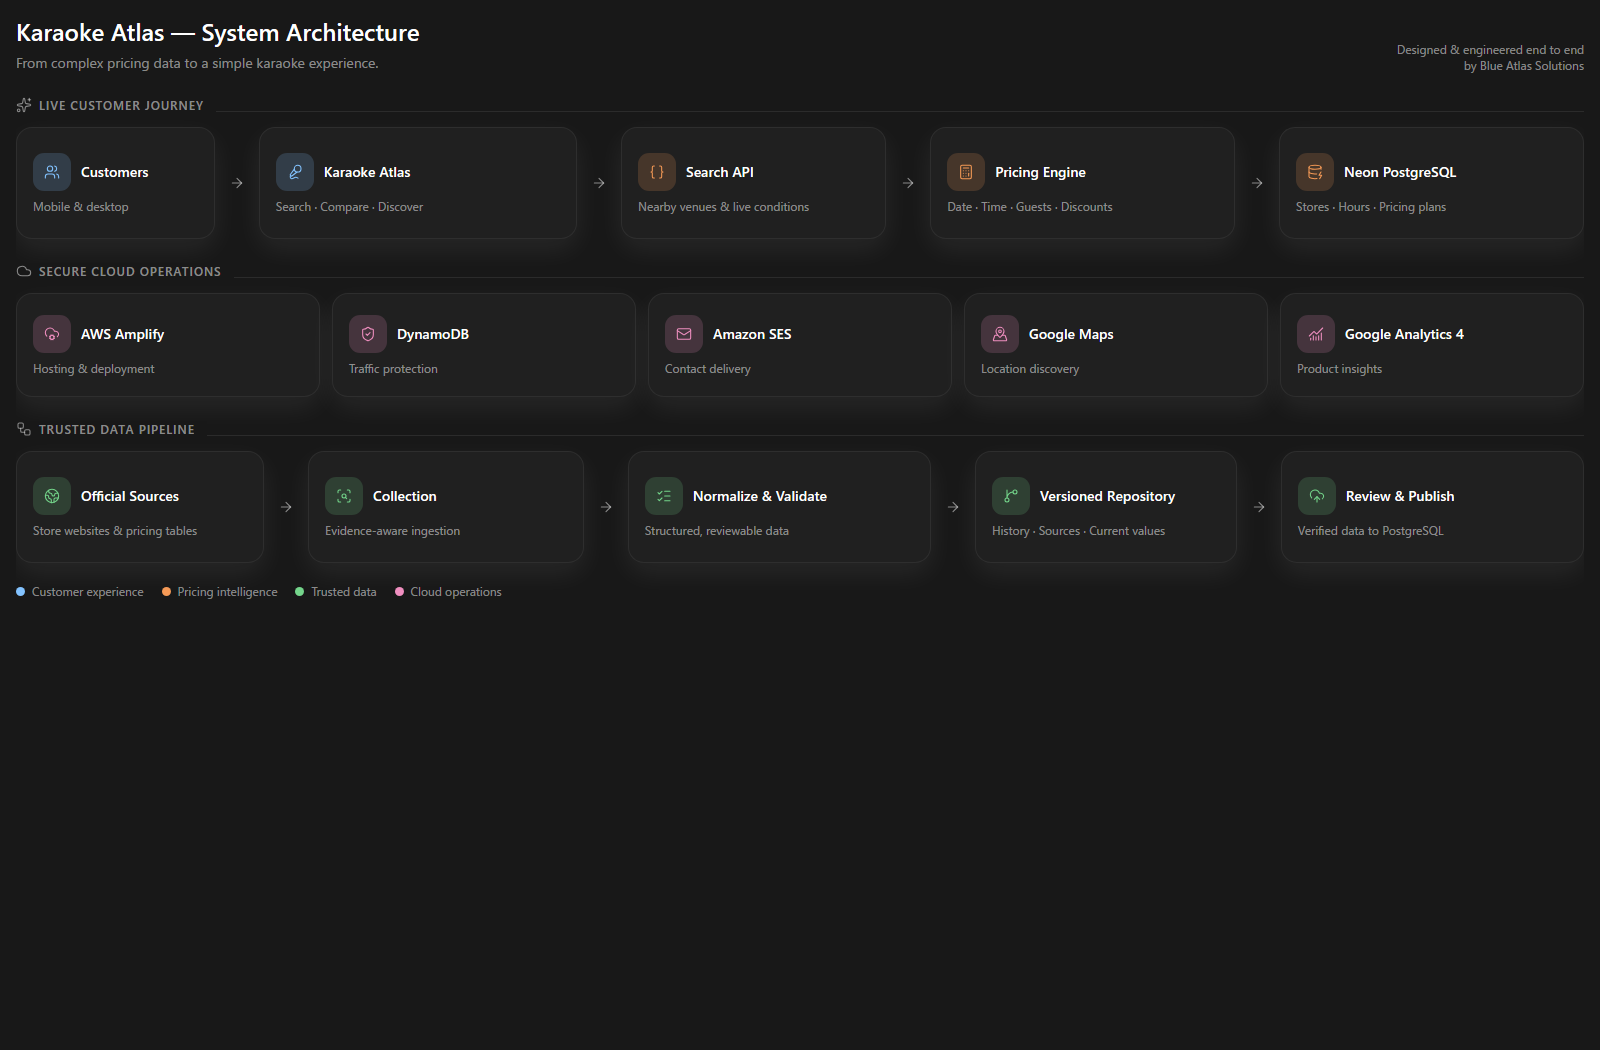The width and height of the screenshot is (1600, 1050).
Task: Click the AWS Amplify cloud icon
Action: pos(52,334)
